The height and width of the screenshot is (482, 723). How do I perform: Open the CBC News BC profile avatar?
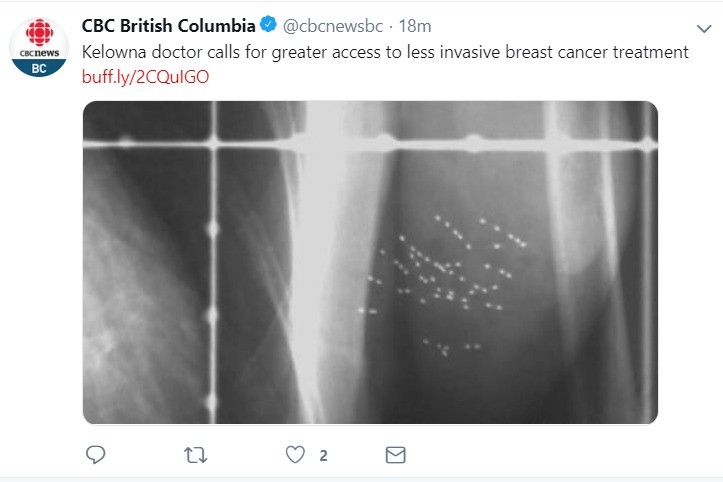38,47
